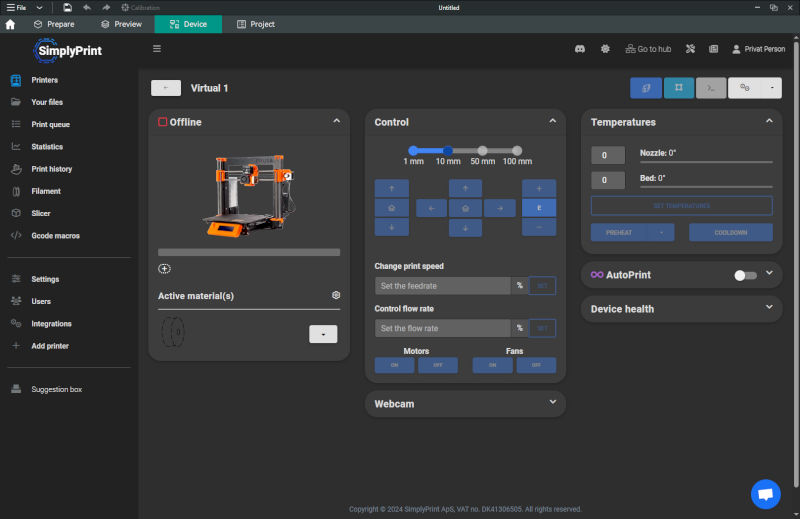Move the Y axis down arrow
Screen dimensions: 800x519
tap(465, 228)
